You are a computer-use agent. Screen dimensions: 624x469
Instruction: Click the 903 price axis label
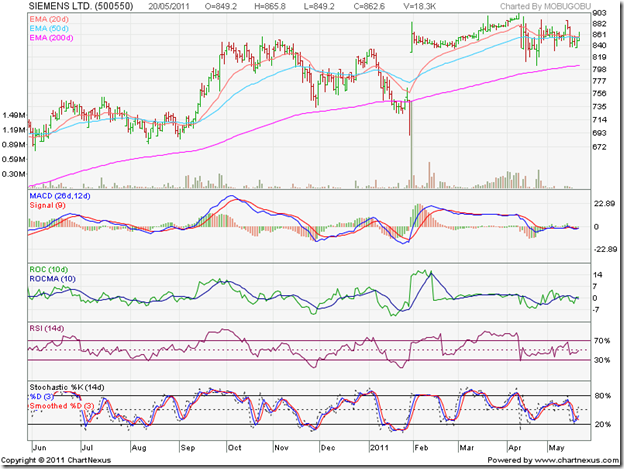tap(599, 14)
